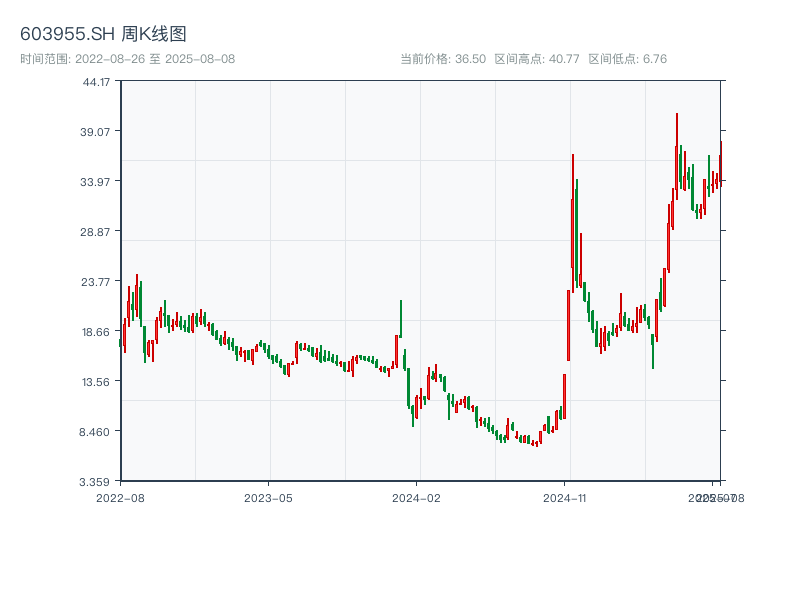
Task: Select the time range text 2022-08-26 至 2025-08-08
Action: [155, 59]
